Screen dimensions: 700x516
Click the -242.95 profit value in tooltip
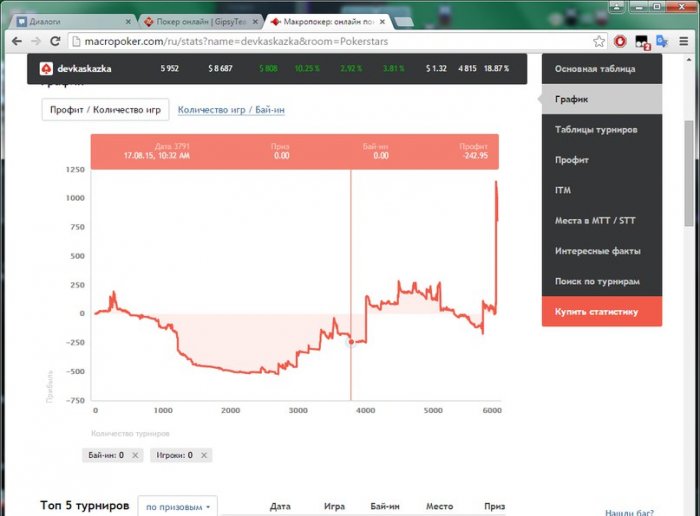coord(476,156)
